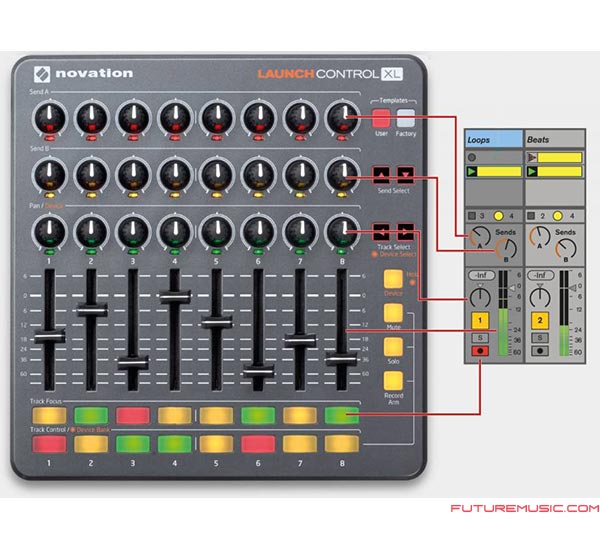Toggle Beats track activator button 2

pyautogui.click(x=540, y=320)
